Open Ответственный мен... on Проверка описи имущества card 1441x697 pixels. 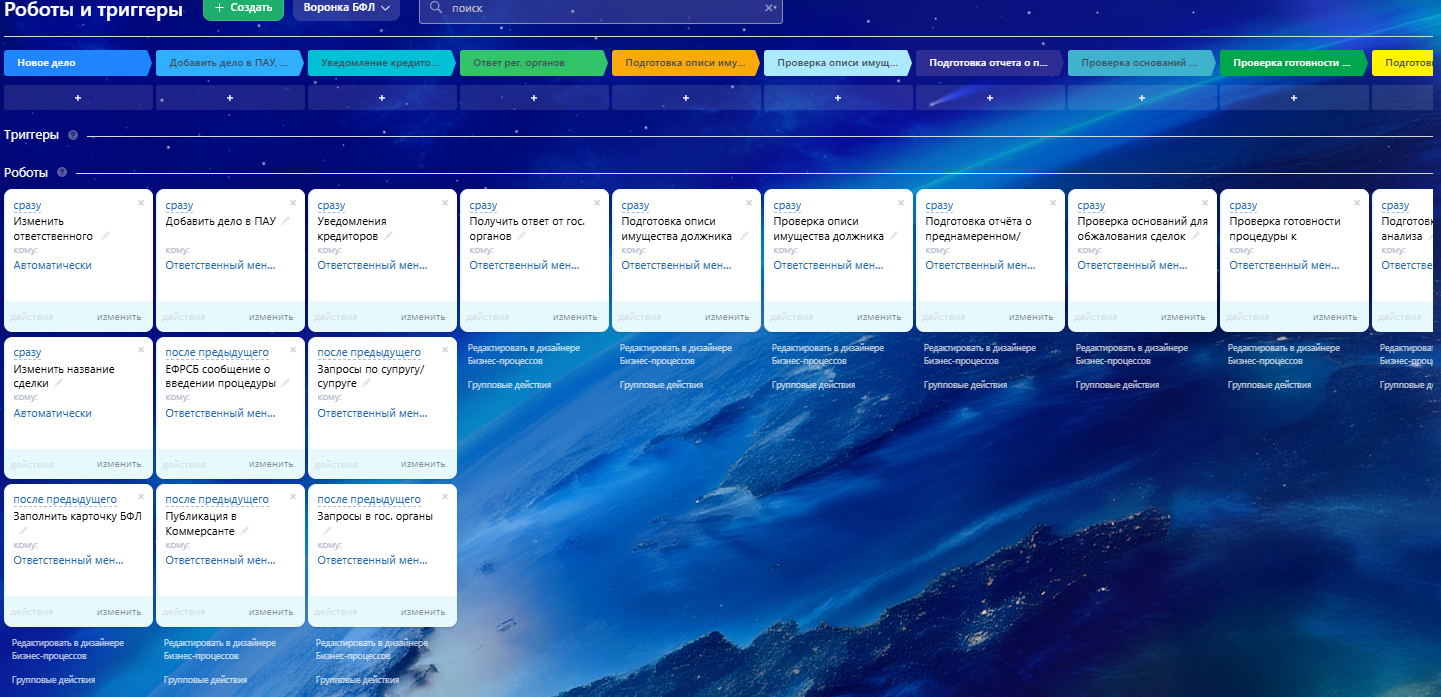pos(828,266)
